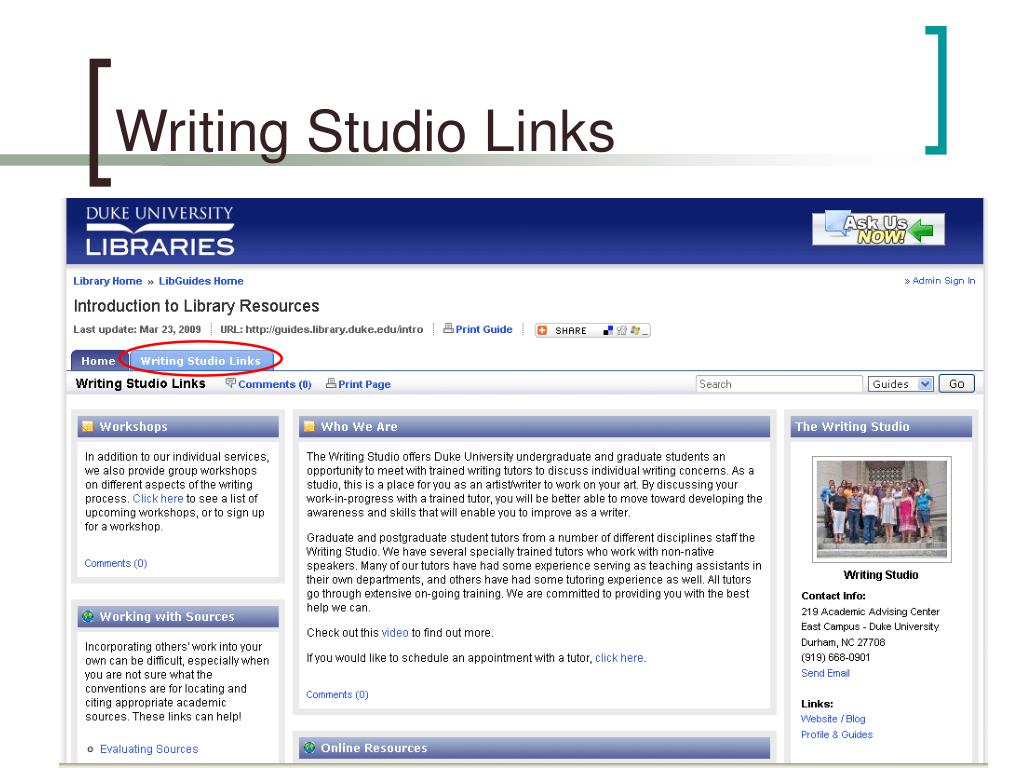The width and height of the screenshot is (1024, 768).
Task: Select the Writing Studio Links tab
Action: tap(200, 360)
